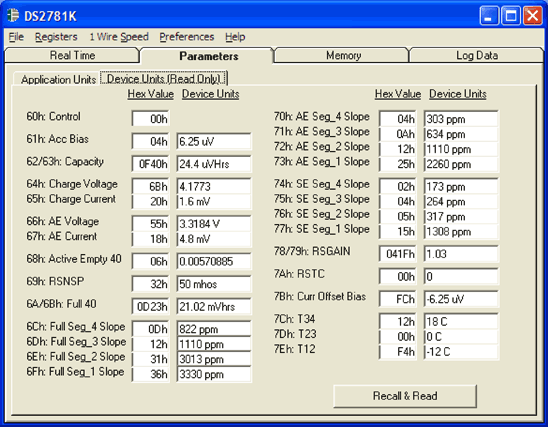This screenshot has width=548, height=427.
Task: Click the Recall & Read button
Action: click(405, 396)
